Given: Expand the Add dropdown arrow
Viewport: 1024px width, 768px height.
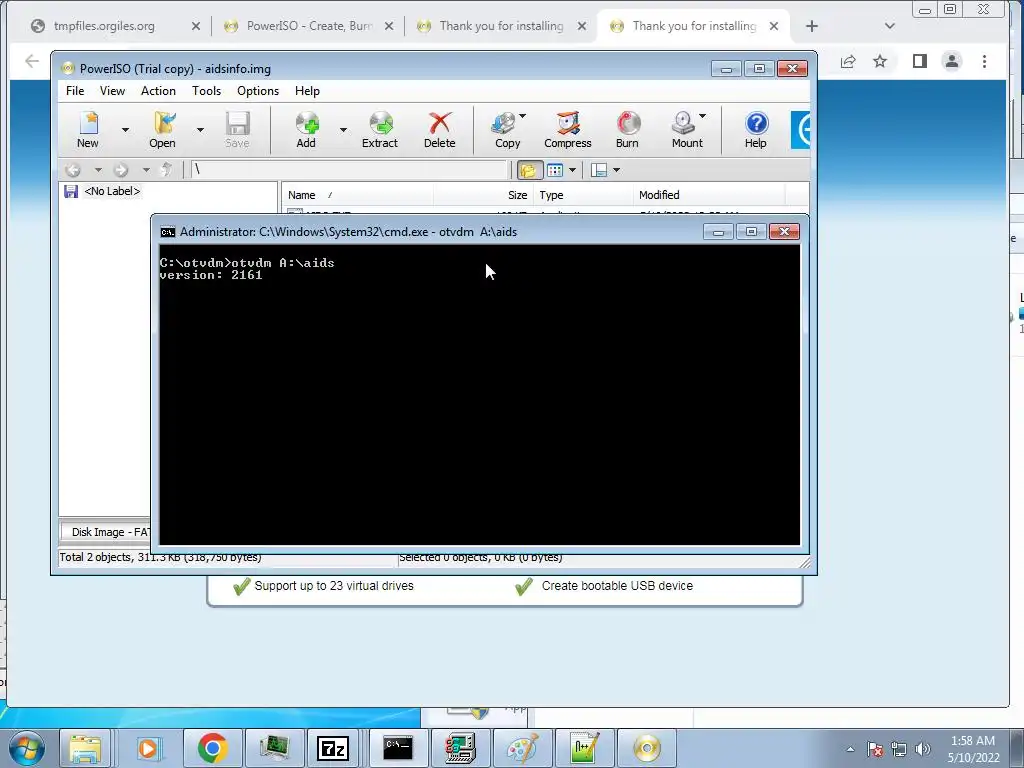Looking at the screenshot, I should [343, 130].
